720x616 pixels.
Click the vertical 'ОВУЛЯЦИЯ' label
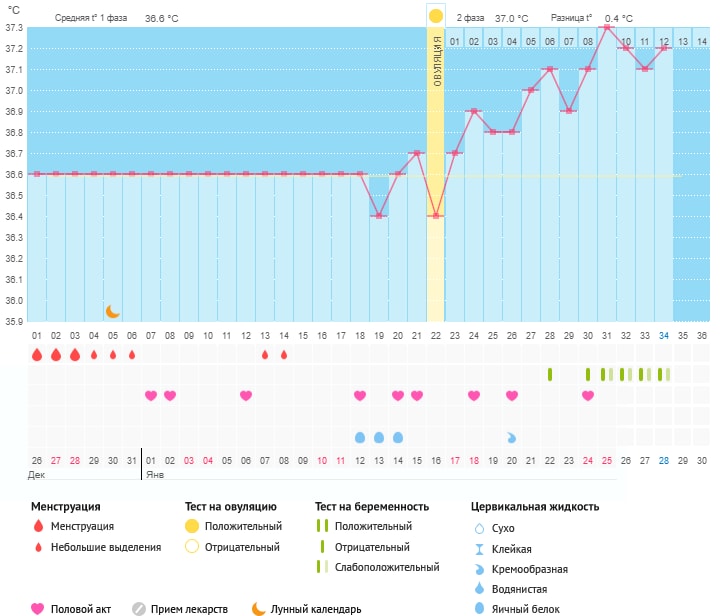437,61
